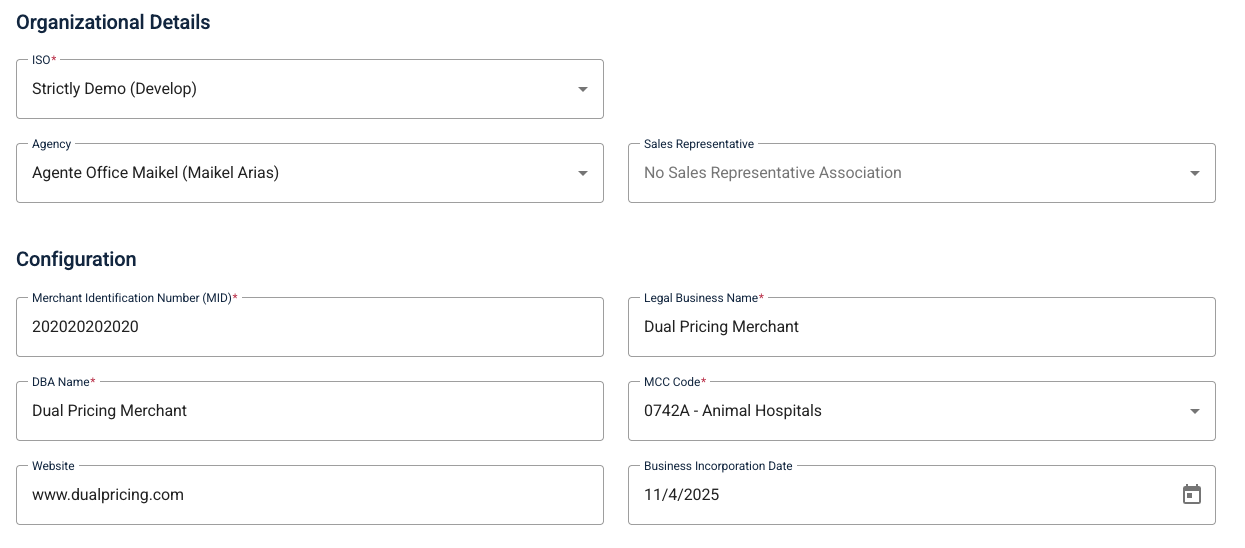
Task: Focus the Website field with www.dualpricing.com
Action: [x=310, y=495]
